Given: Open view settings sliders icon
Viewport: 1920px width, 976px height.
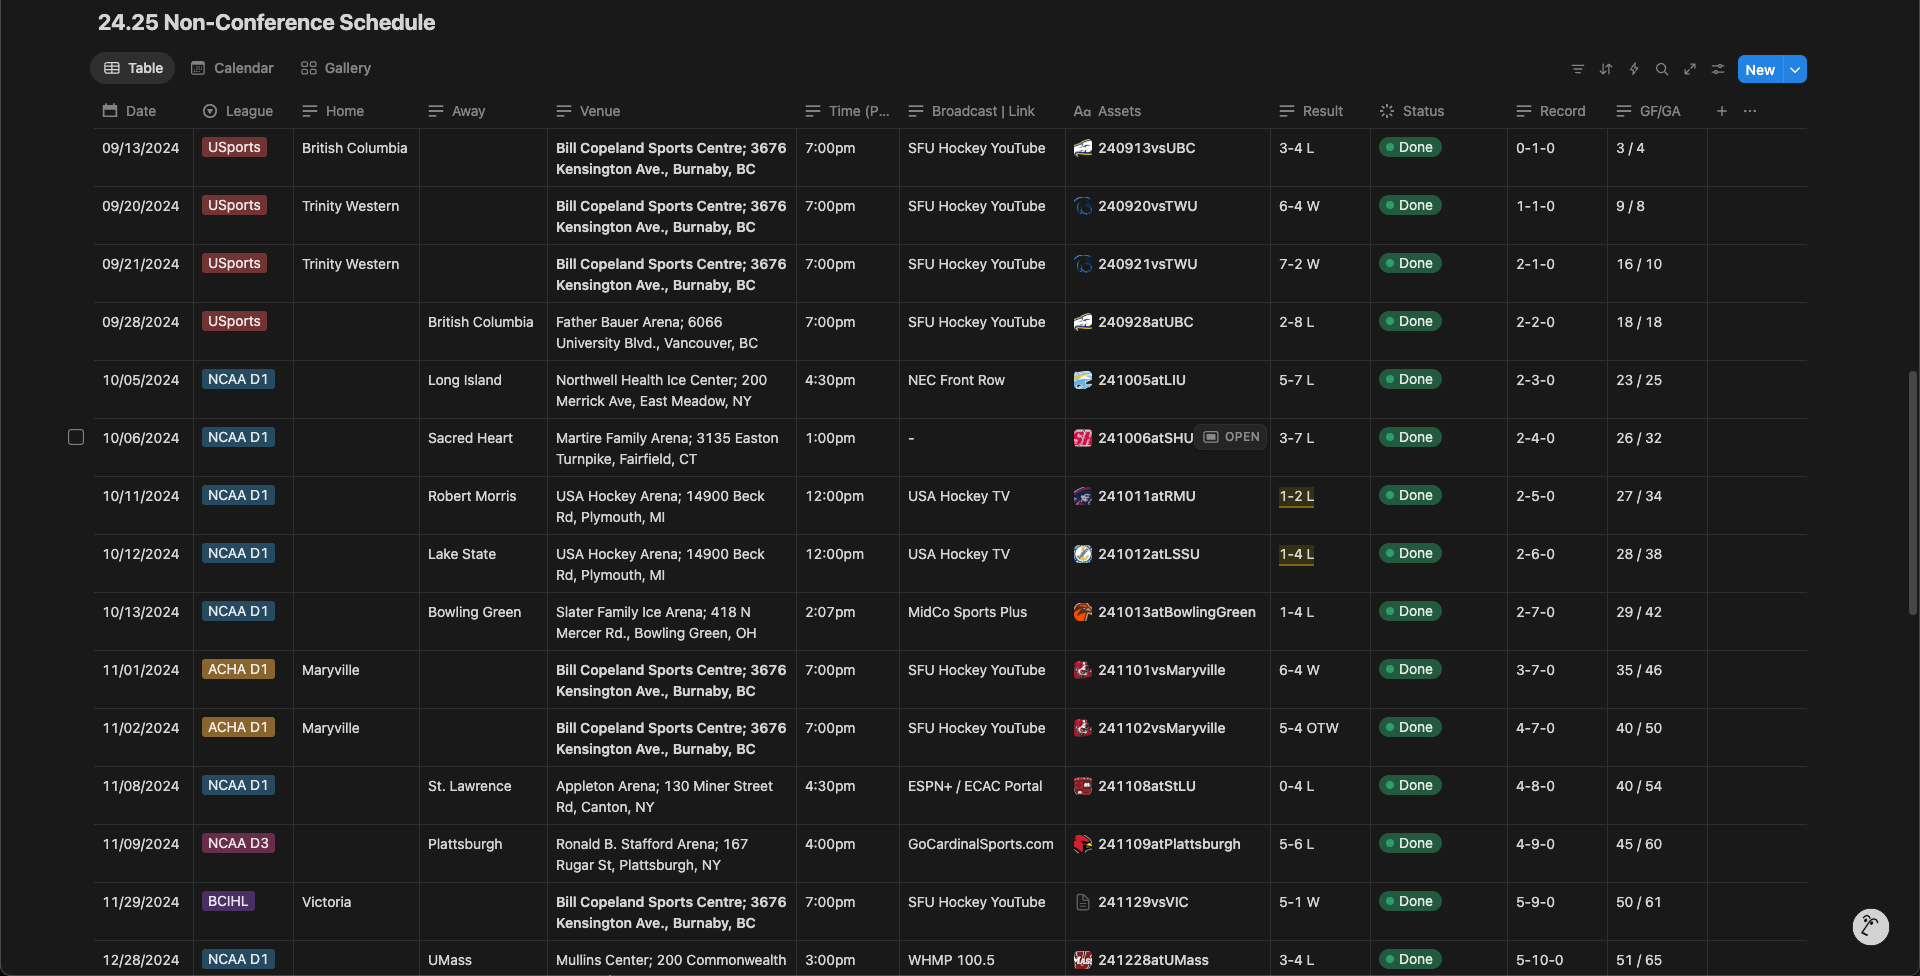Looking at the screenshot, I should click(x=1717, y=69).
